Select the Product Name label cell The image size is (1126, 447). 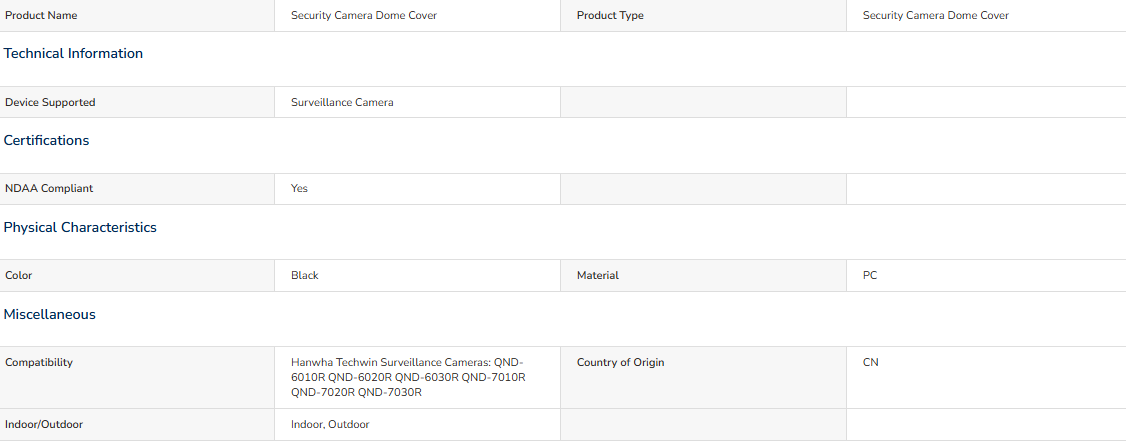[137, 15]
